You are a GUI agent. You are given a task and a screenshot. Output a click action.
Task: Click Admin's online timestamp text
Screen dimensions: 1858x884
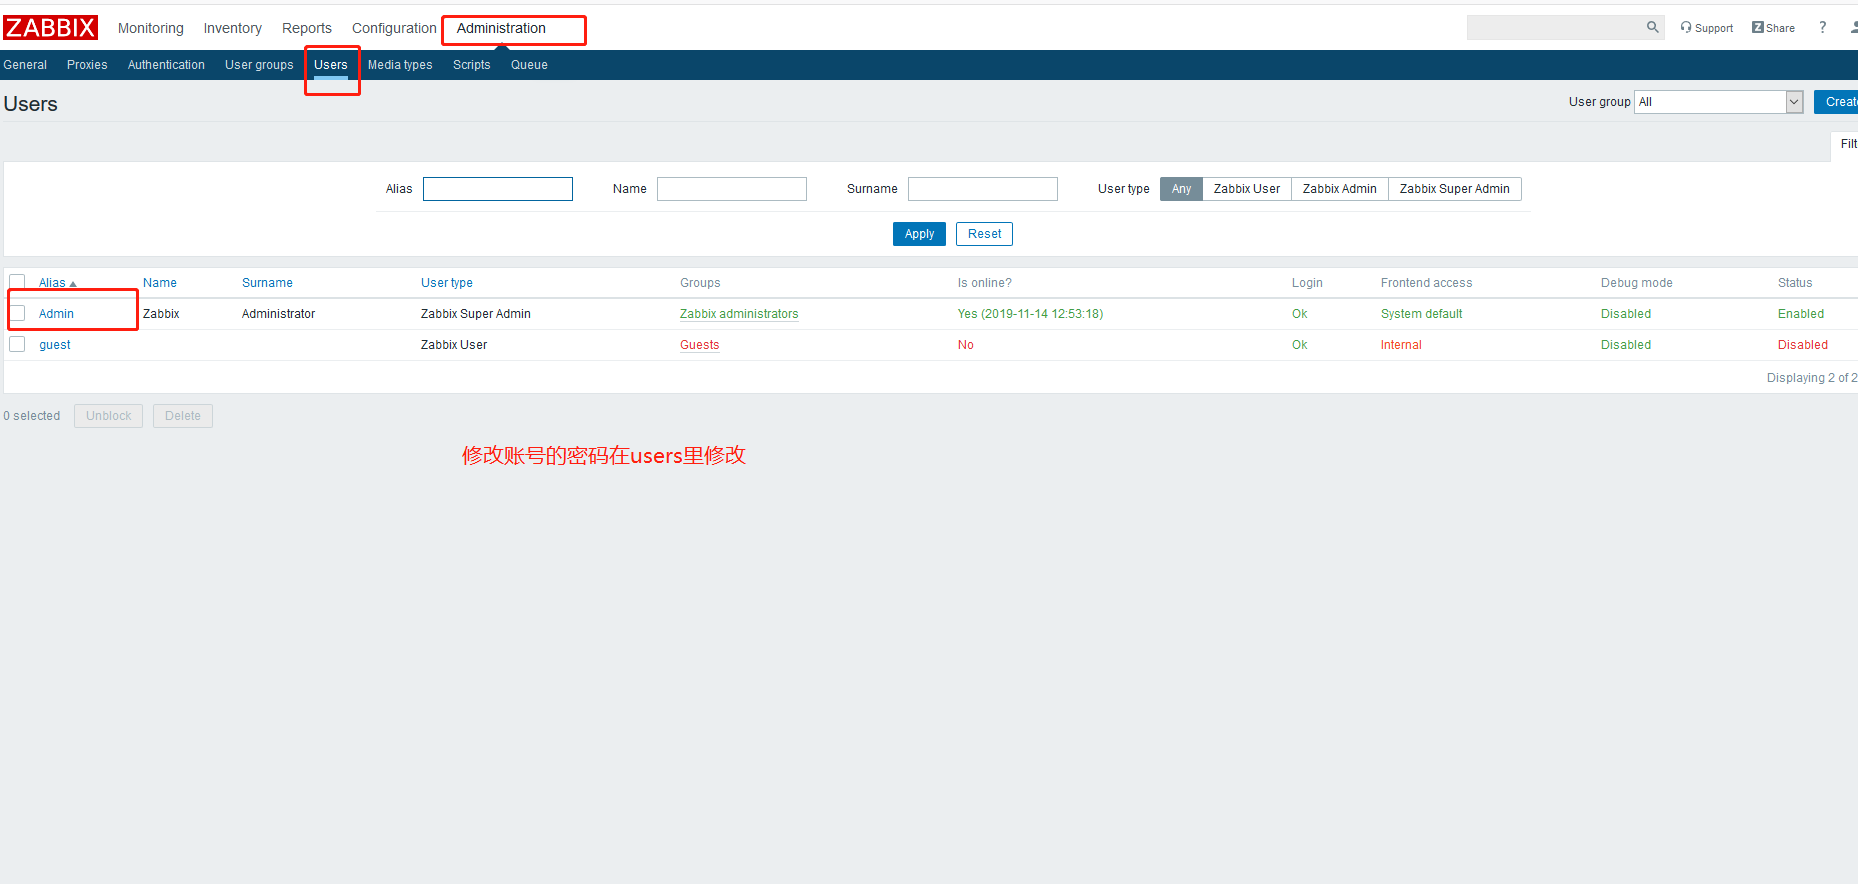(x=1030, y=314)
